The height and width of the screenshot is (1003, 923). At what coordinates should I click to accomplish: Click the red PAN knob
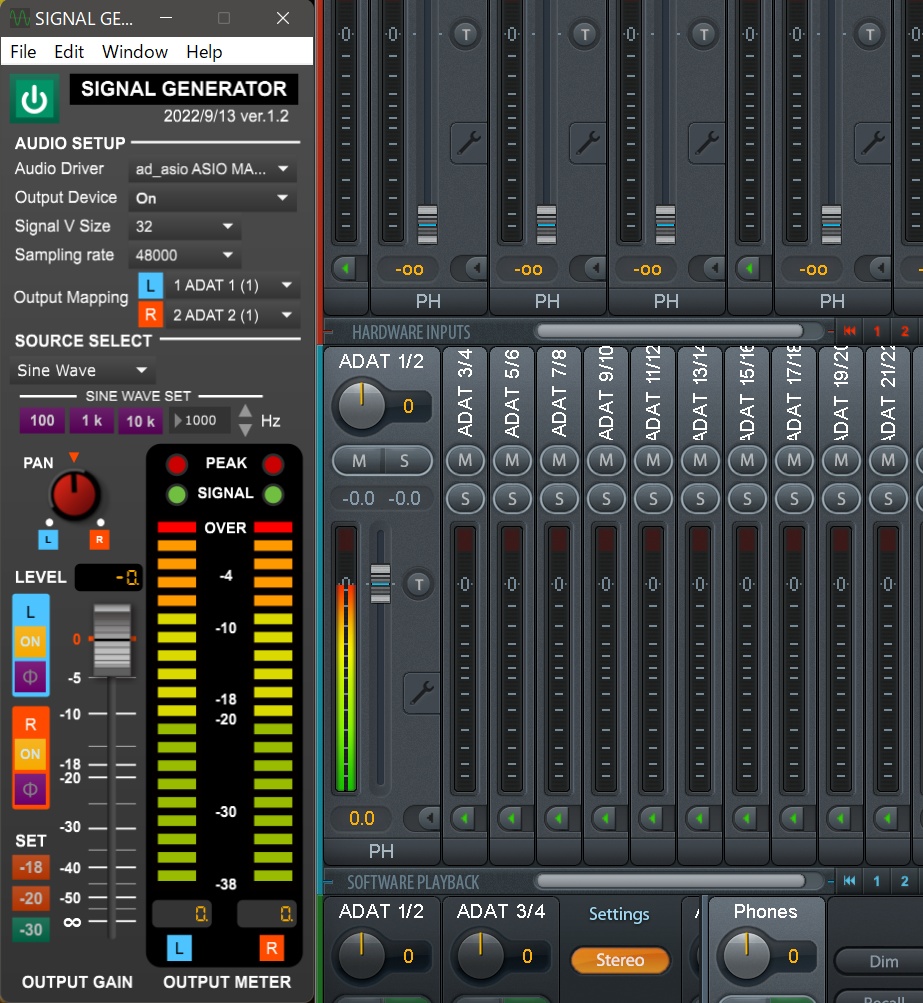(75, 494)
